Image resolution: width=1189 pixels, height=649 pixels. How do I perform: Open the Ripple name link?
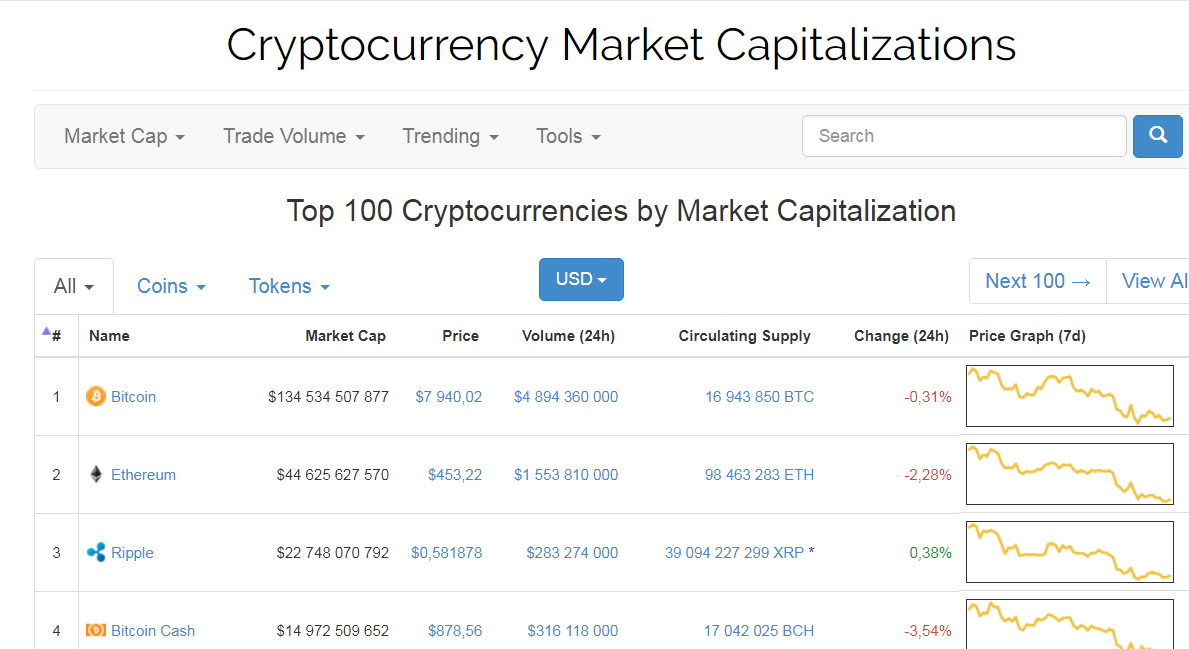click(132, 553)
